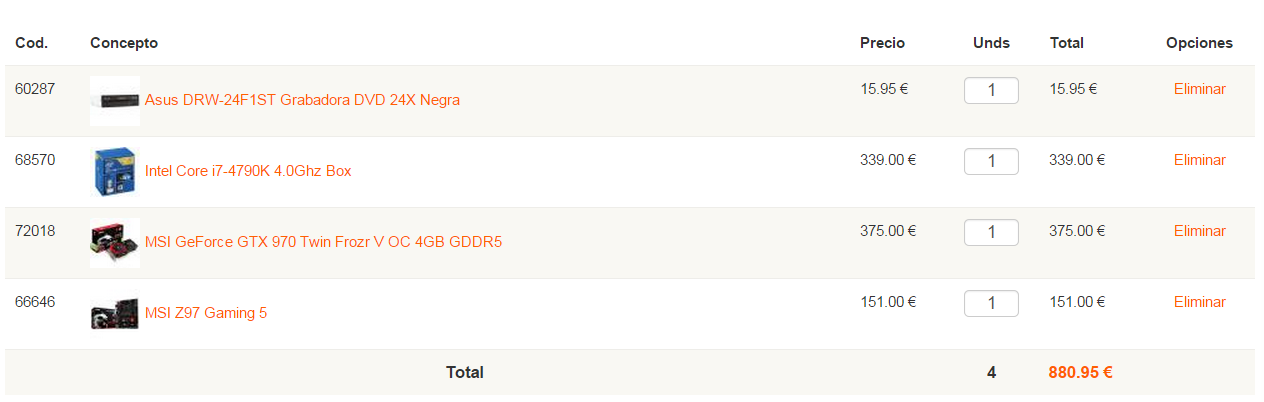The image size is (1264, 402).
Task: Click the Intel Core i7 box thumbnail
Action: click(115, 171)
